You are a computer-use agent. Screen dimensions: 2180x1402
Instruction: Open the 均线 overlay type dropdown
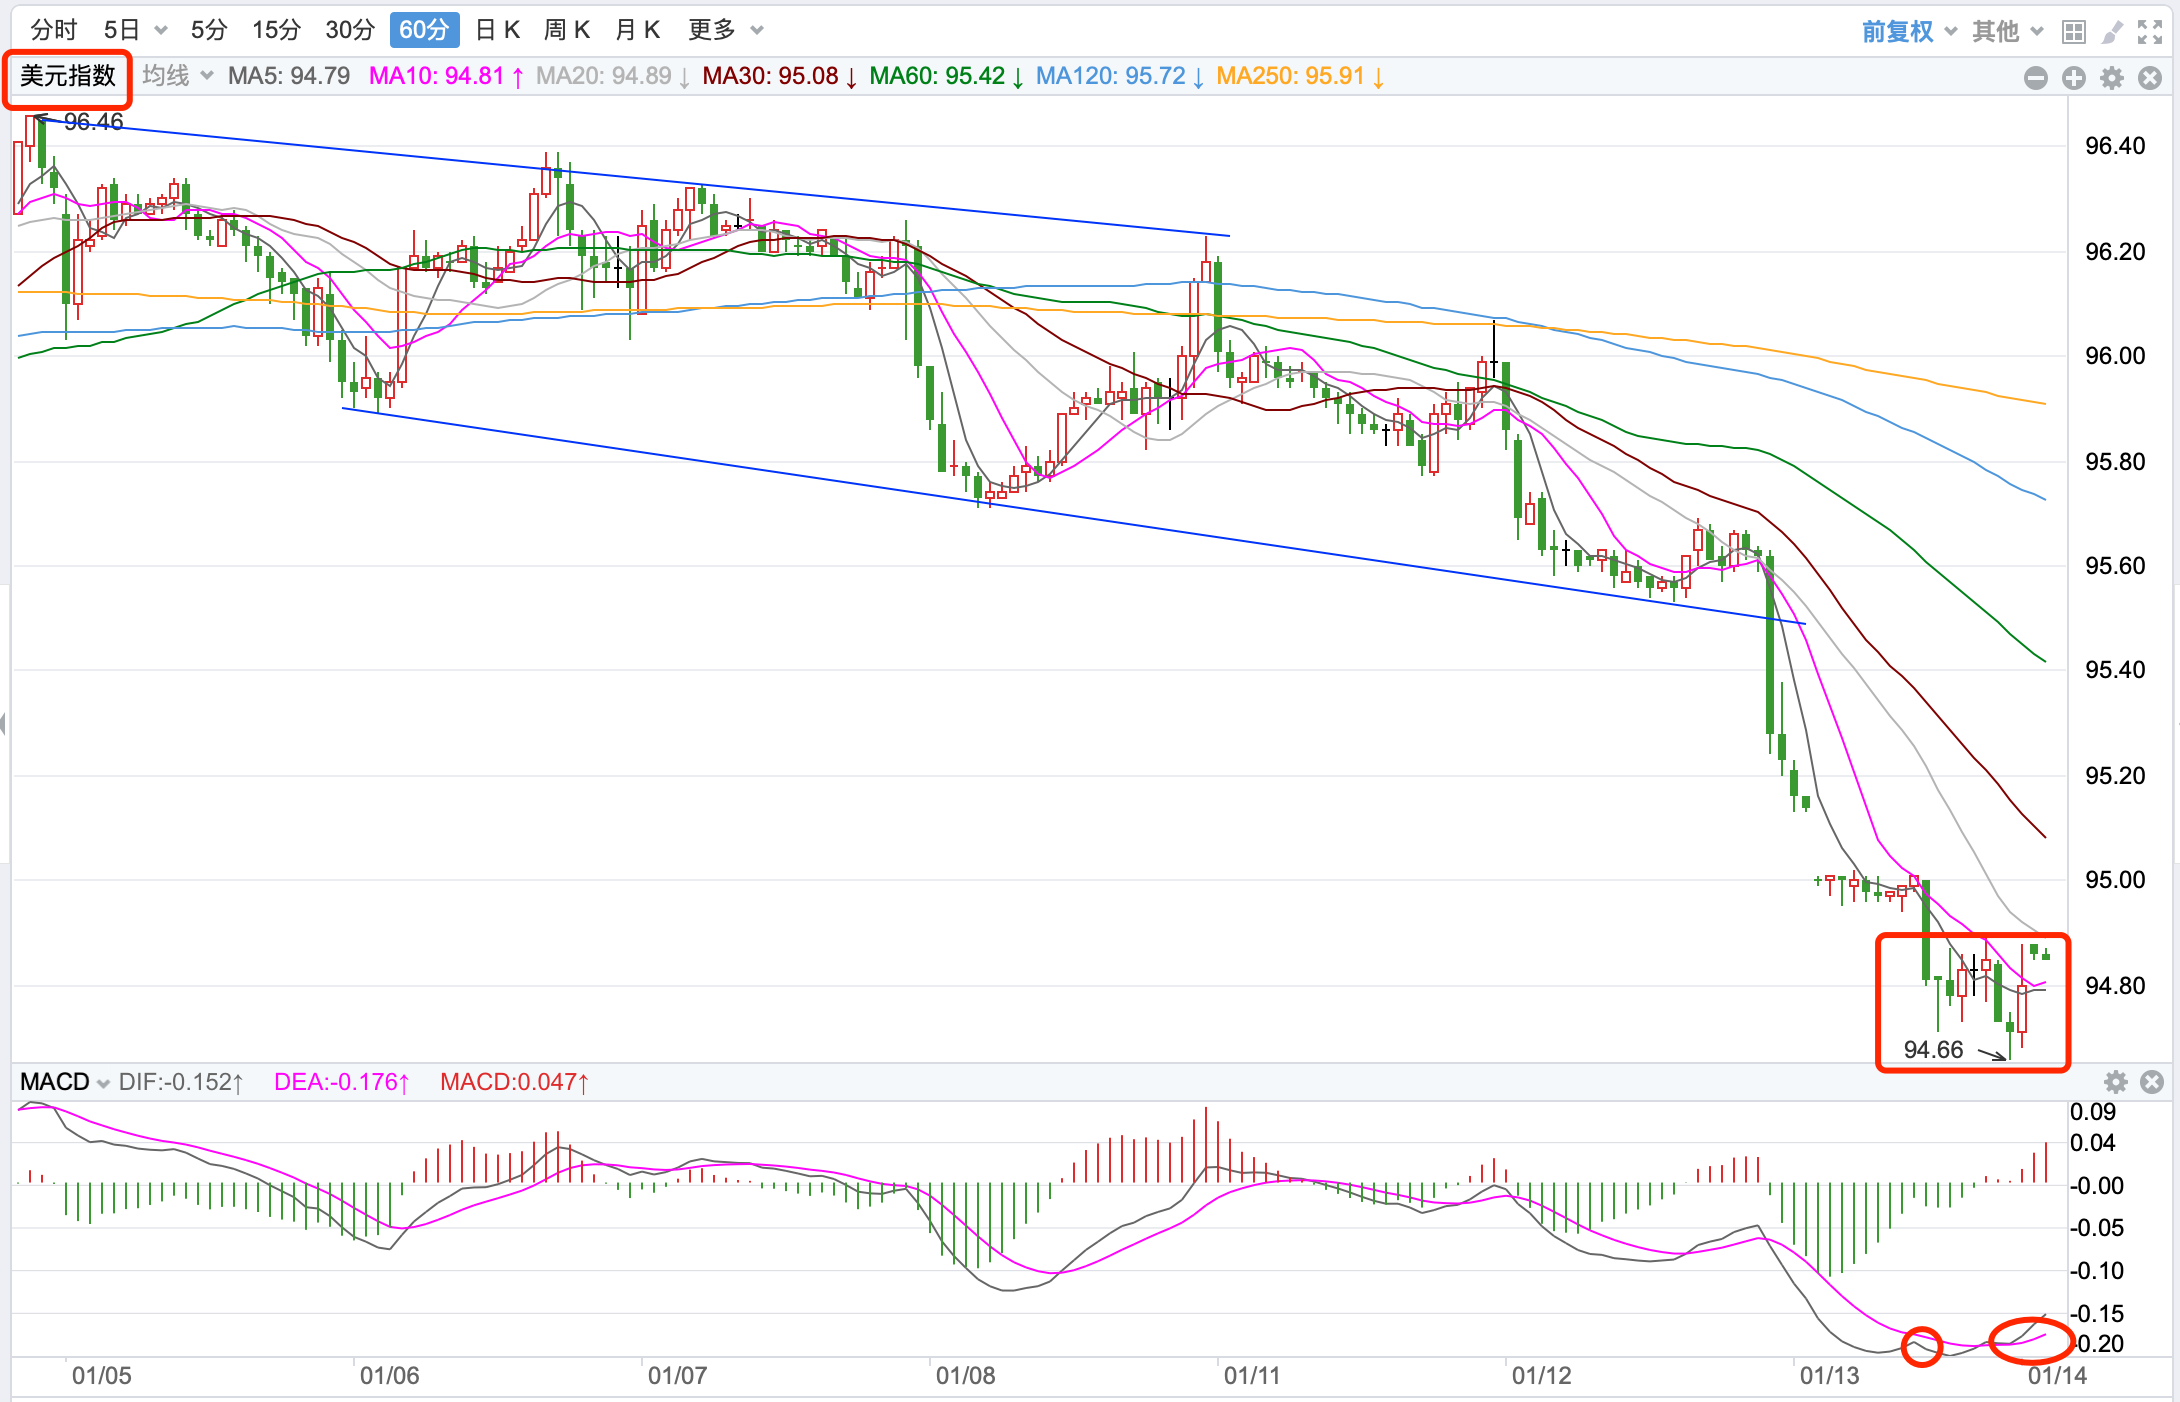pyautogui.click(x=177, y=76)
